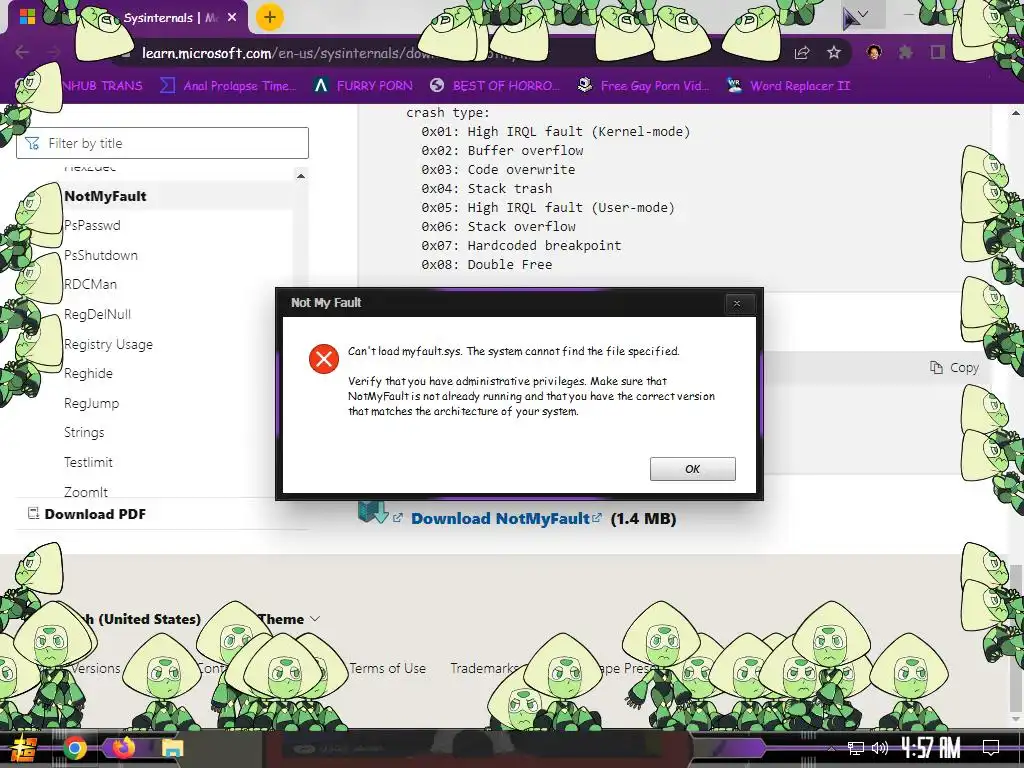Open Strings in the sidebar
Viewport: 1024px width, 768px height.
[84, 432]
